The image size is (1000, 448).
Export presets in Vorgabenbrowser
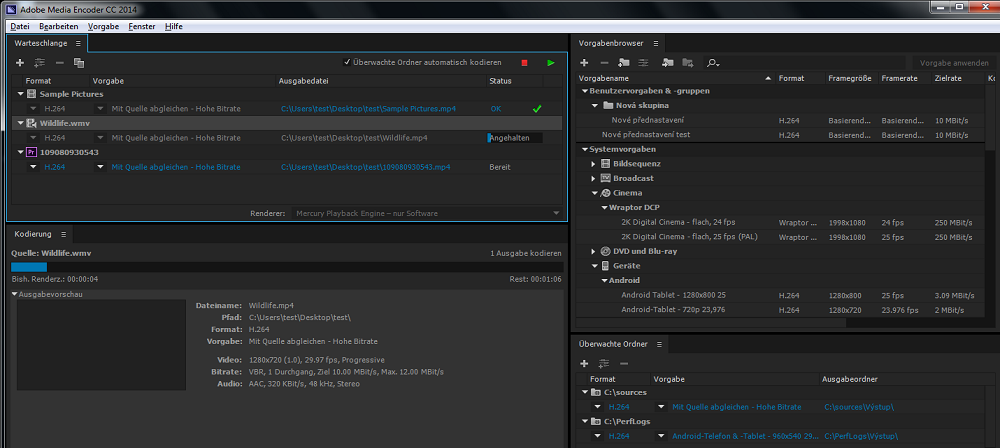tap(688, 63)
